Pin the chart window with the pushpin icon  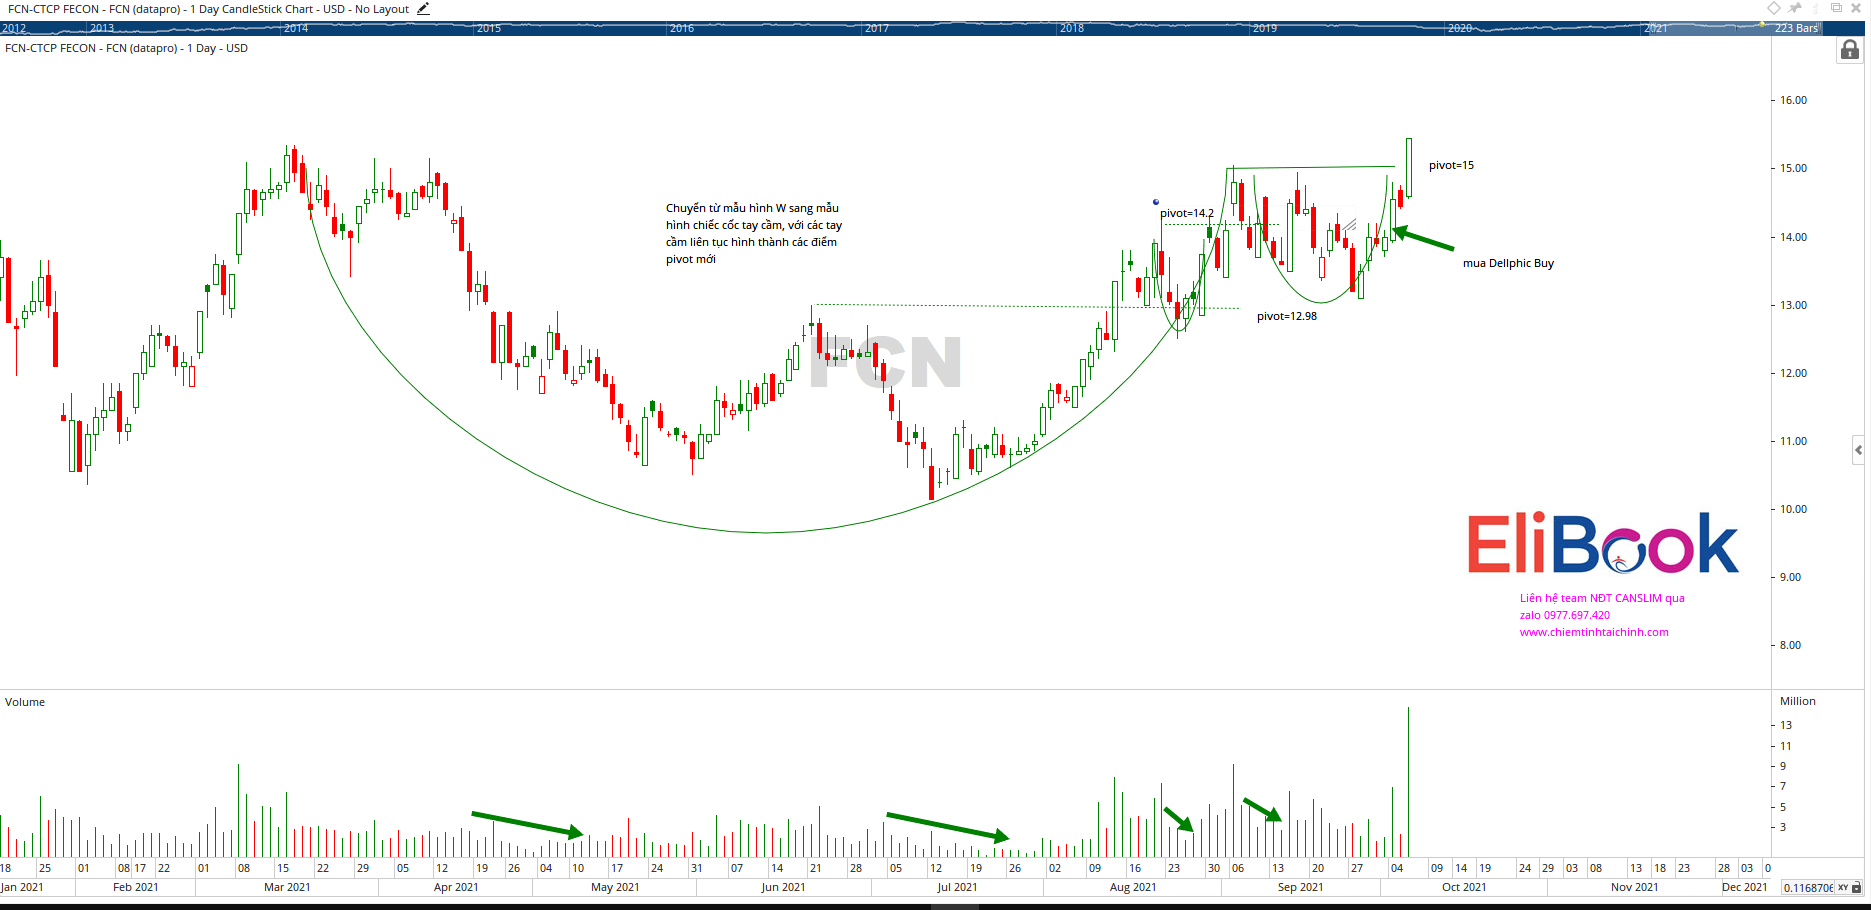point(1796,8)
